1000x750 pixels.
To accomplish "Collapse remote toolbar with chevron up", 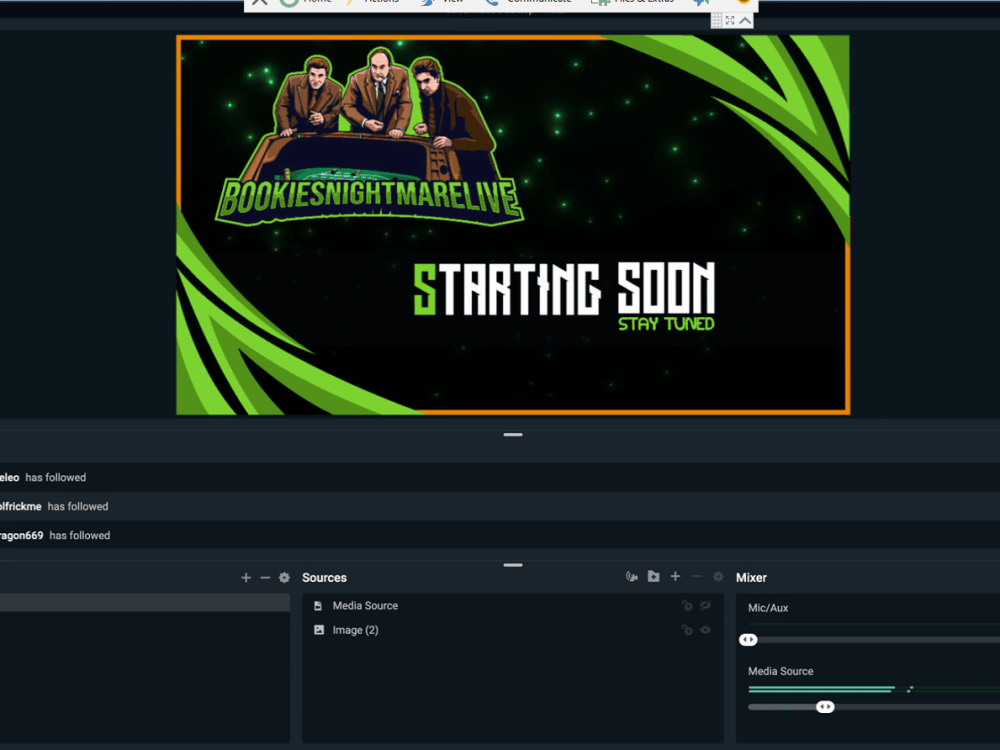I will point(745,20).
